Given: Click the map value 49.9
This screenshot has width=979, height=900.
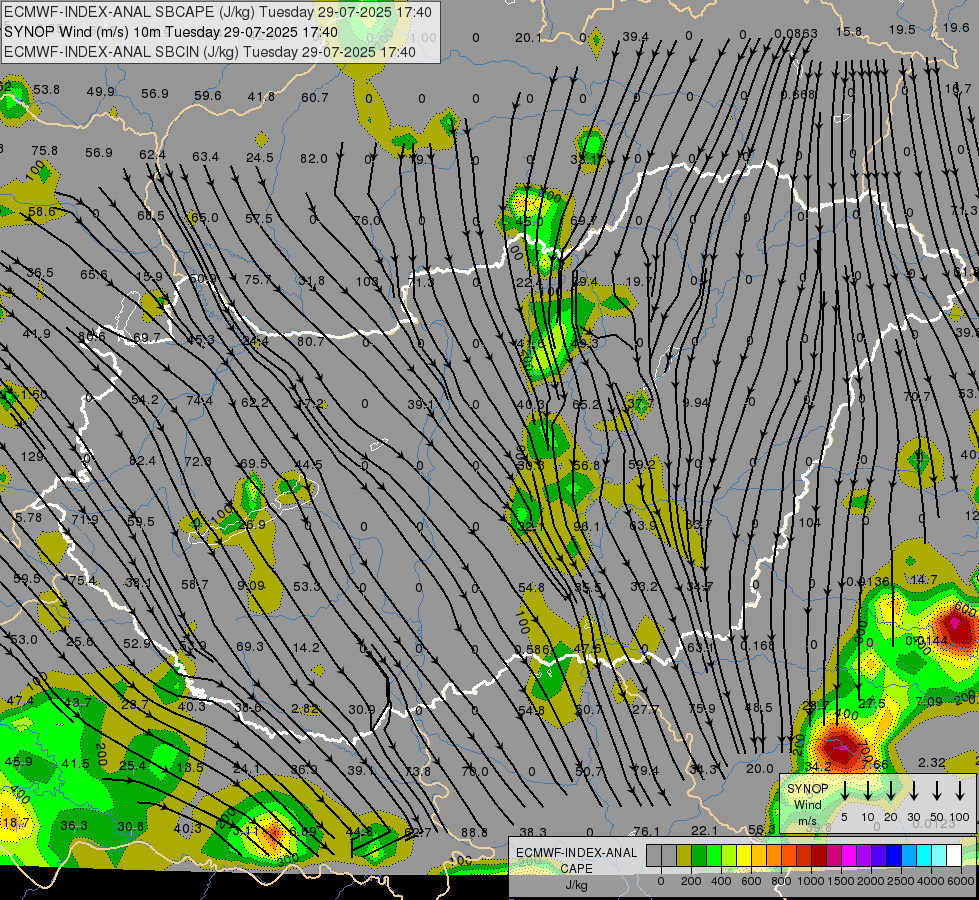Looking at the screenshot, I should point(101,92).
